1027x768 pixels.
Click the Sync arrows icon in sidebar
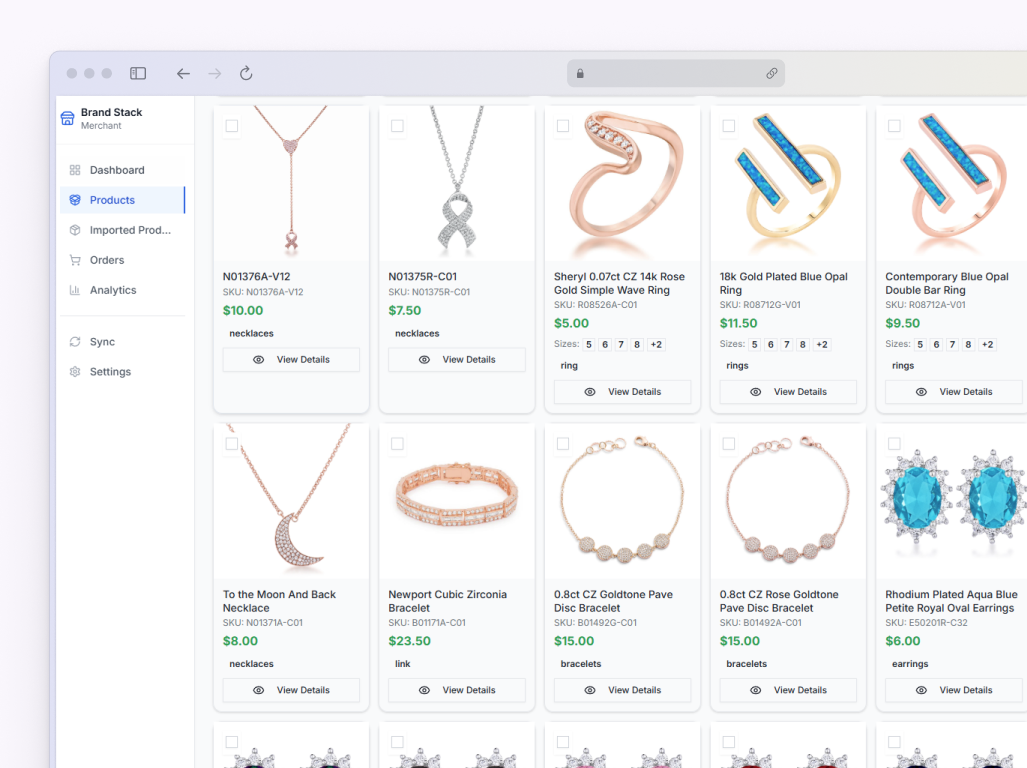click(x=75, y=342)
